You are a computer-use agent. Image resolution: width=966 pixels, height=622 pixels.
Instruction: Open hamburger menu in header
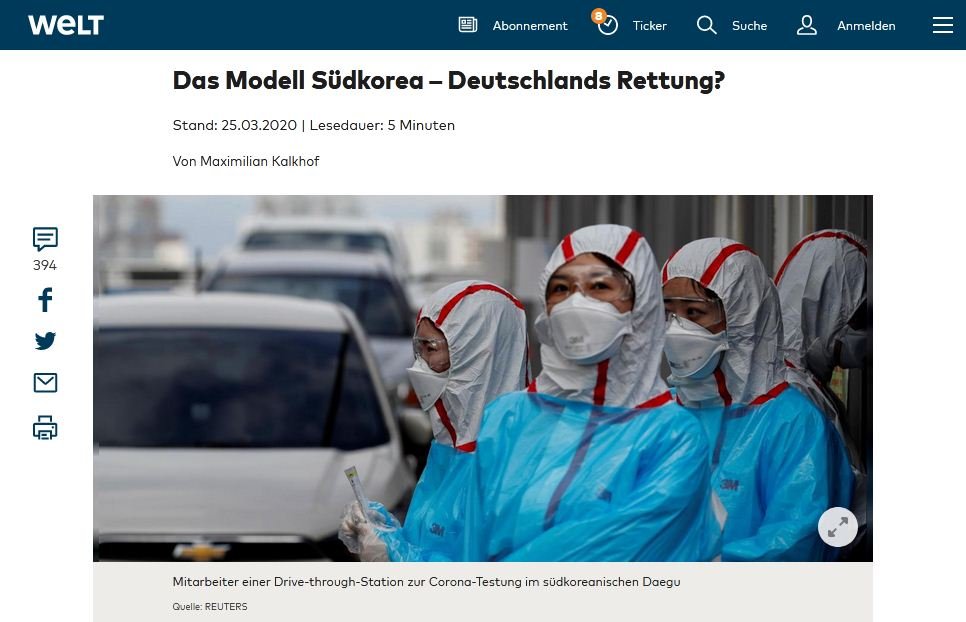coord(943,25)
